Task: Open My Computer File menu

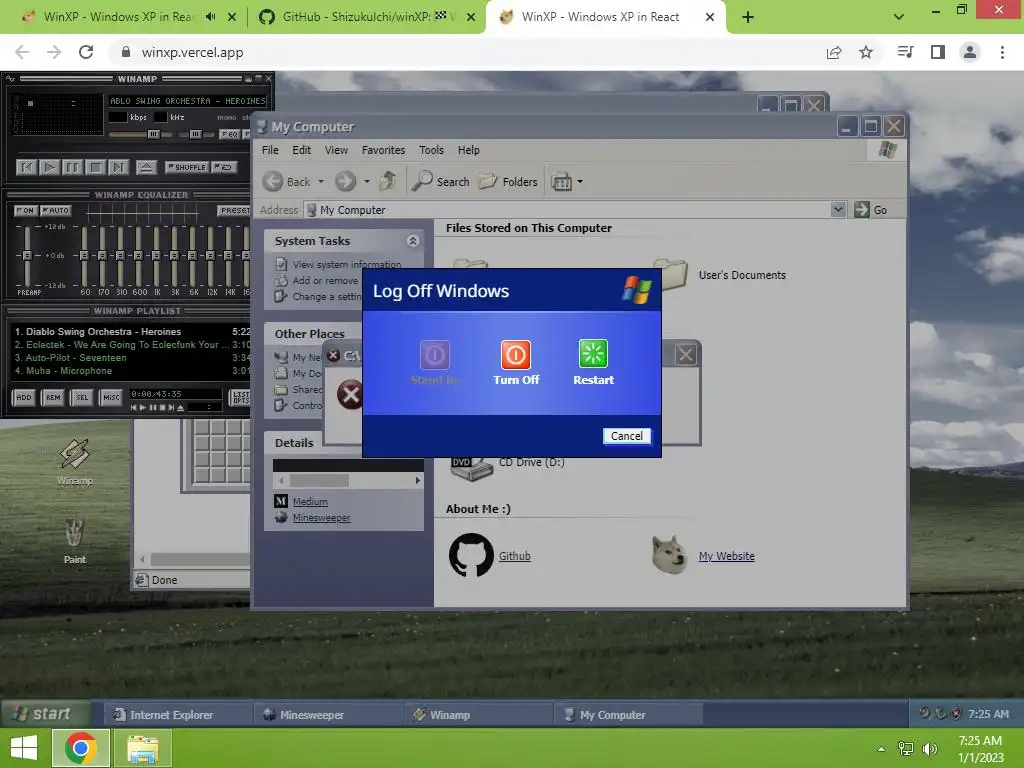Action: 270,150
